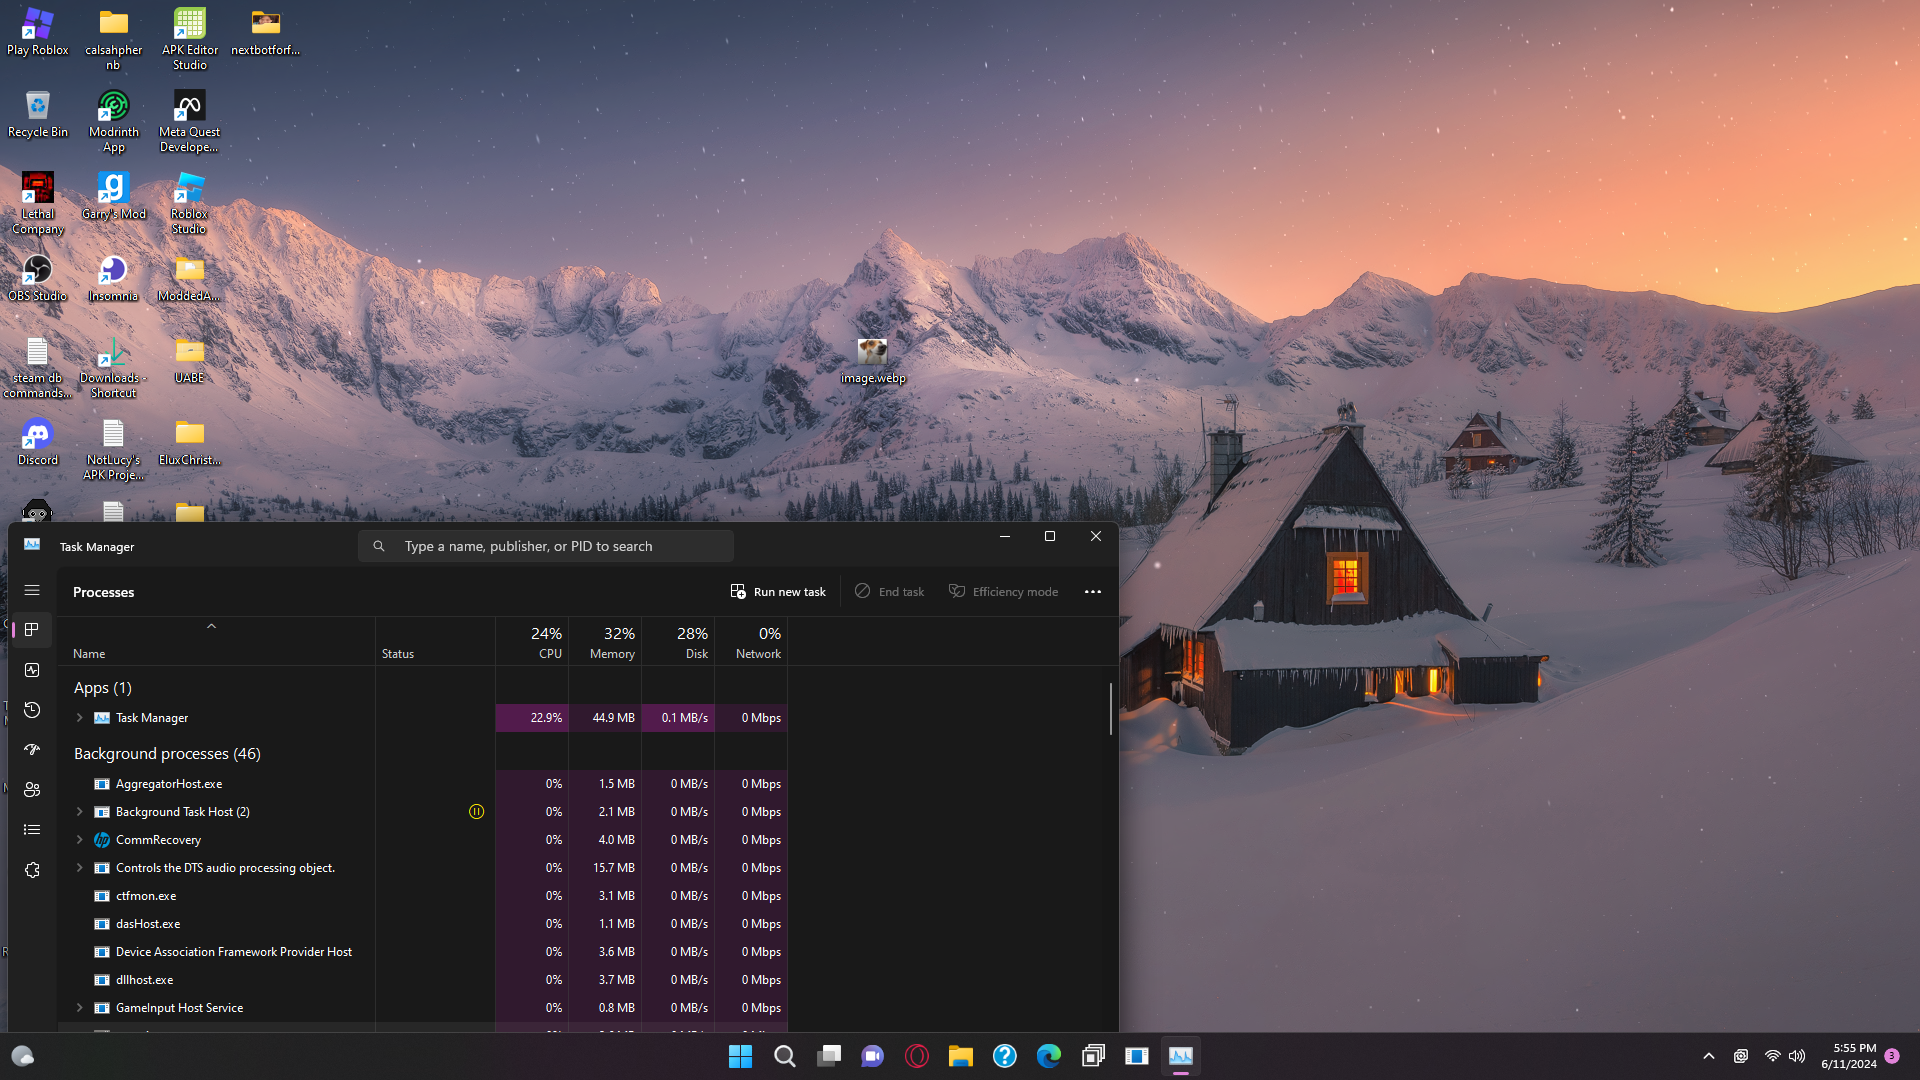The width and height of the screenshot is (1920, 1080).
Task: Click Run new task button
Action: (x=778, y=592)
